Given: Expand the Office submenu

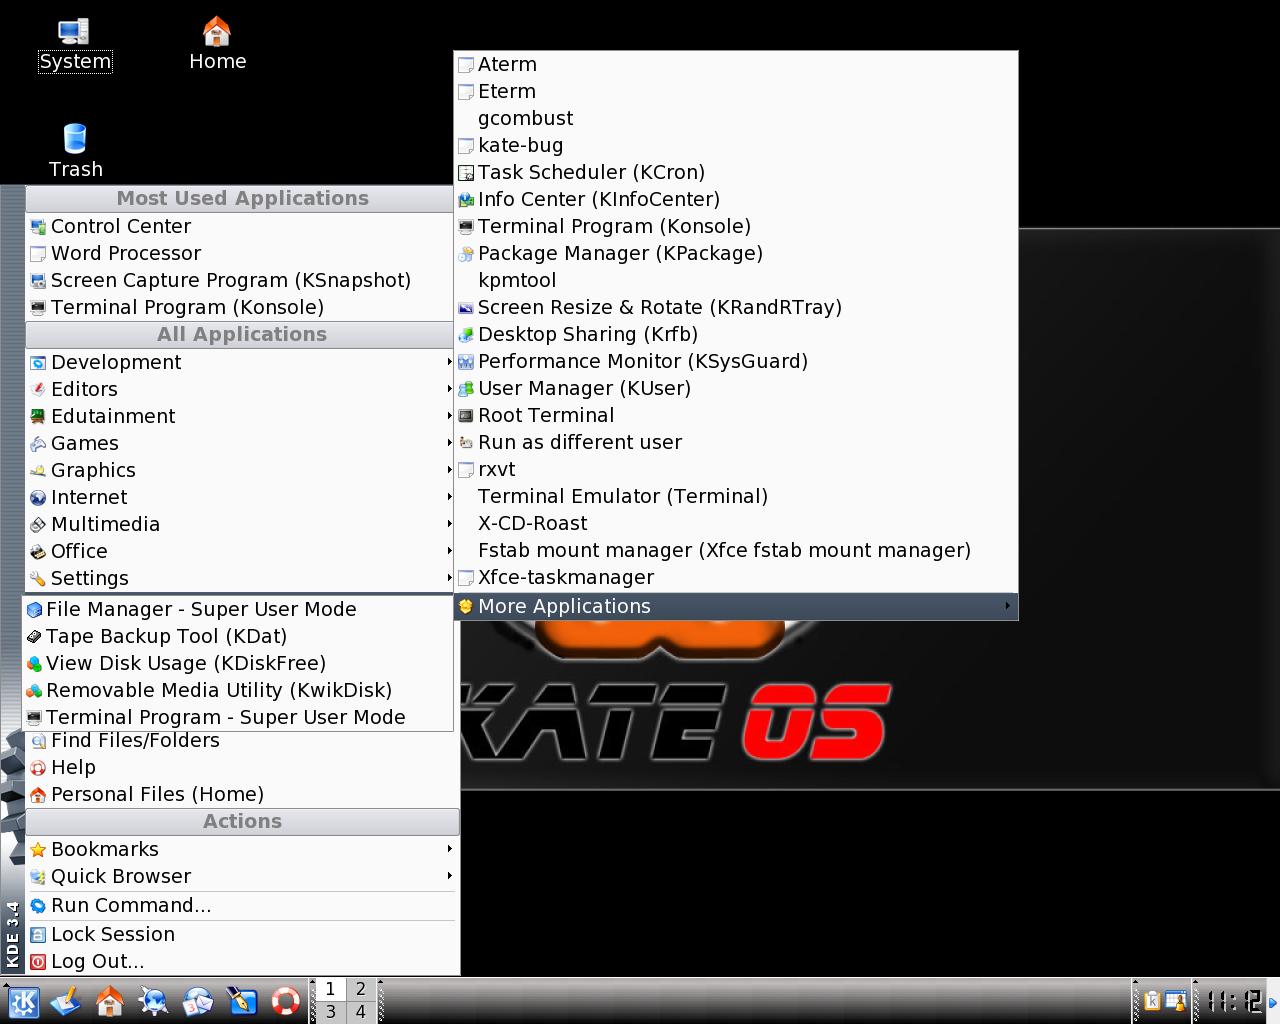Looking at the screenshot, I should (239, 552).
